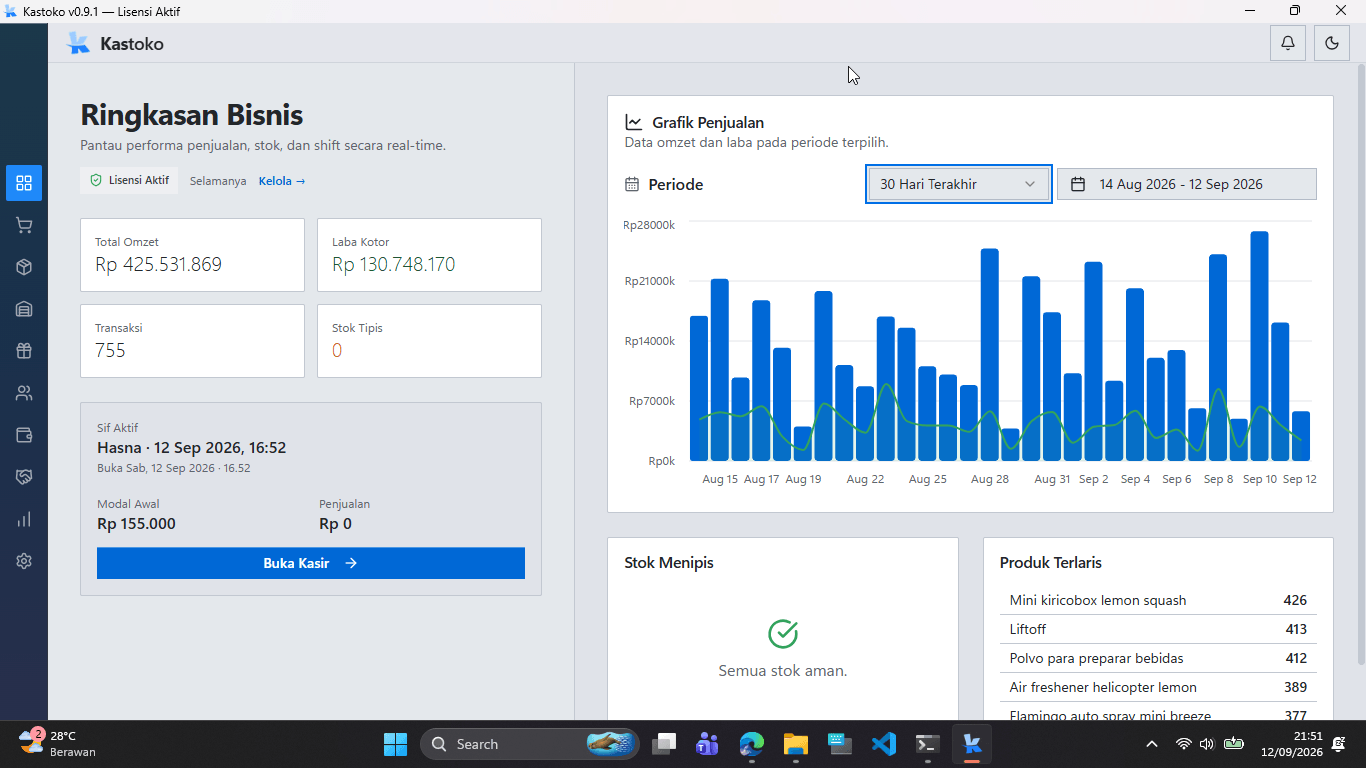Select the Stok Tipis card
This screenshot has width=1366, height=768.
pyautogui.click(x=429, y=341)
